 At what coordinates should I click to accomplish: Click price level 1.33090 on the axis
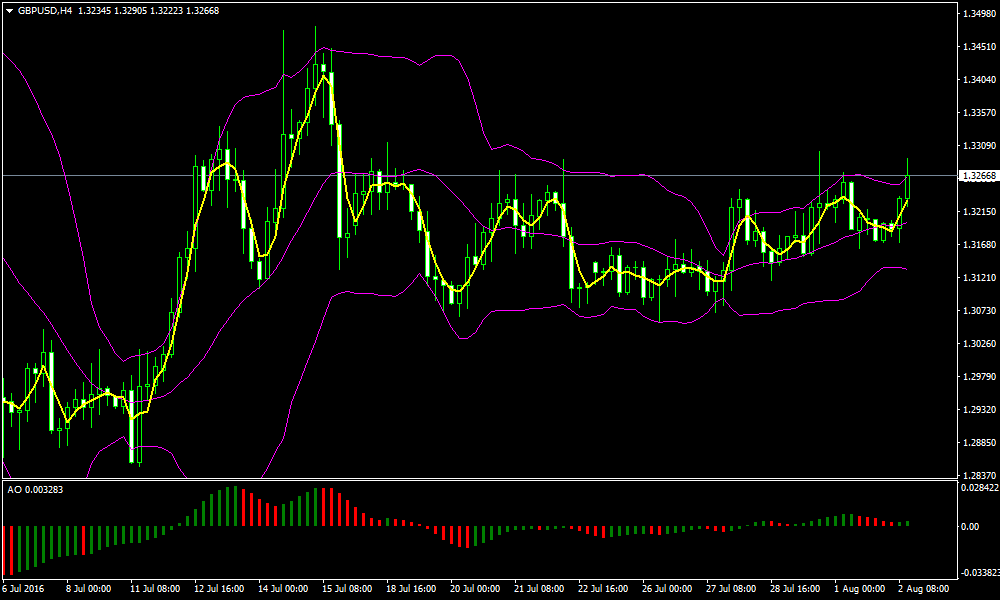[x=979, y=146]
